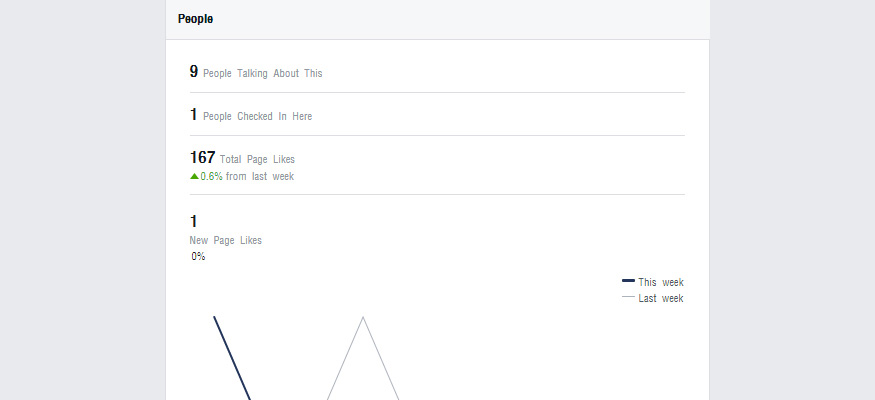Click from last week text
This screenshot has height=400, width=875.
pyautogui.click(x=260, y=176)
